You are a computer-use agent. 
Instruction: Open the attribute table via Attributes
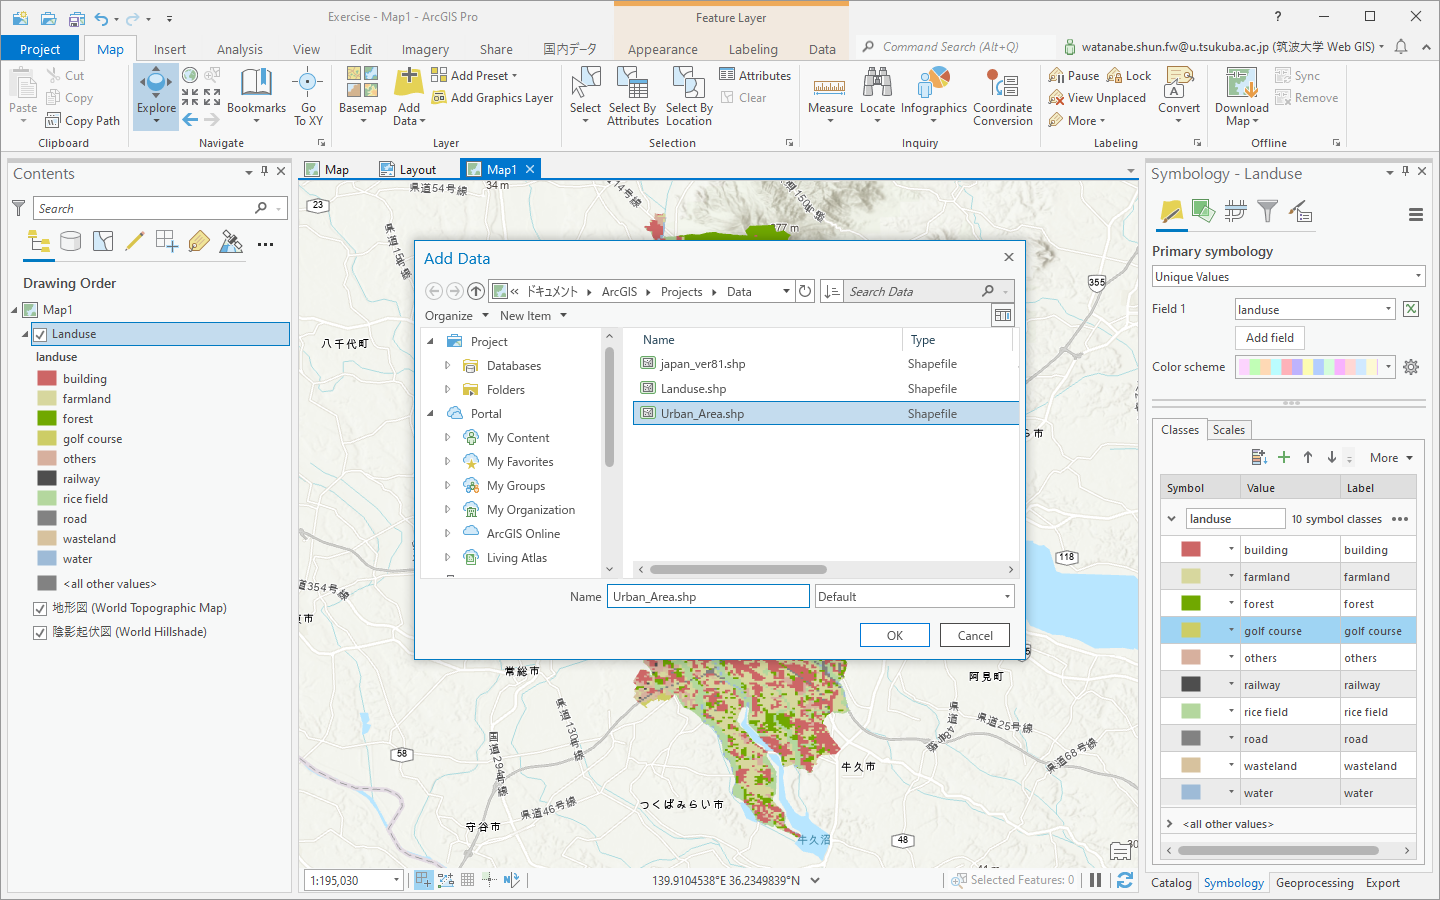pos(755,75)
